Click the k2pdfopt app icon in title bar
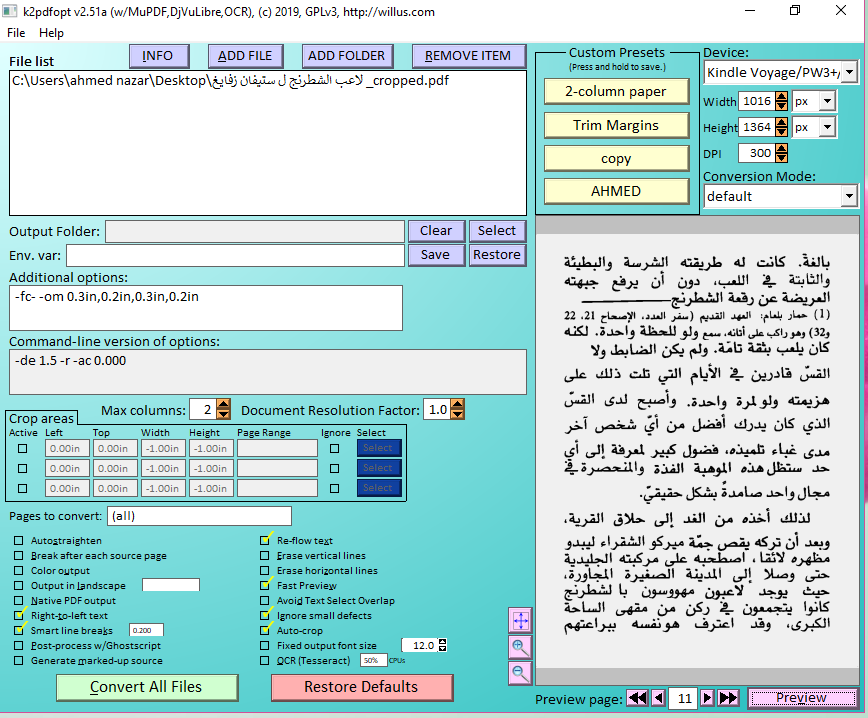Image resolution: width=868 pixels, height=718 pixels. (9, 11)
